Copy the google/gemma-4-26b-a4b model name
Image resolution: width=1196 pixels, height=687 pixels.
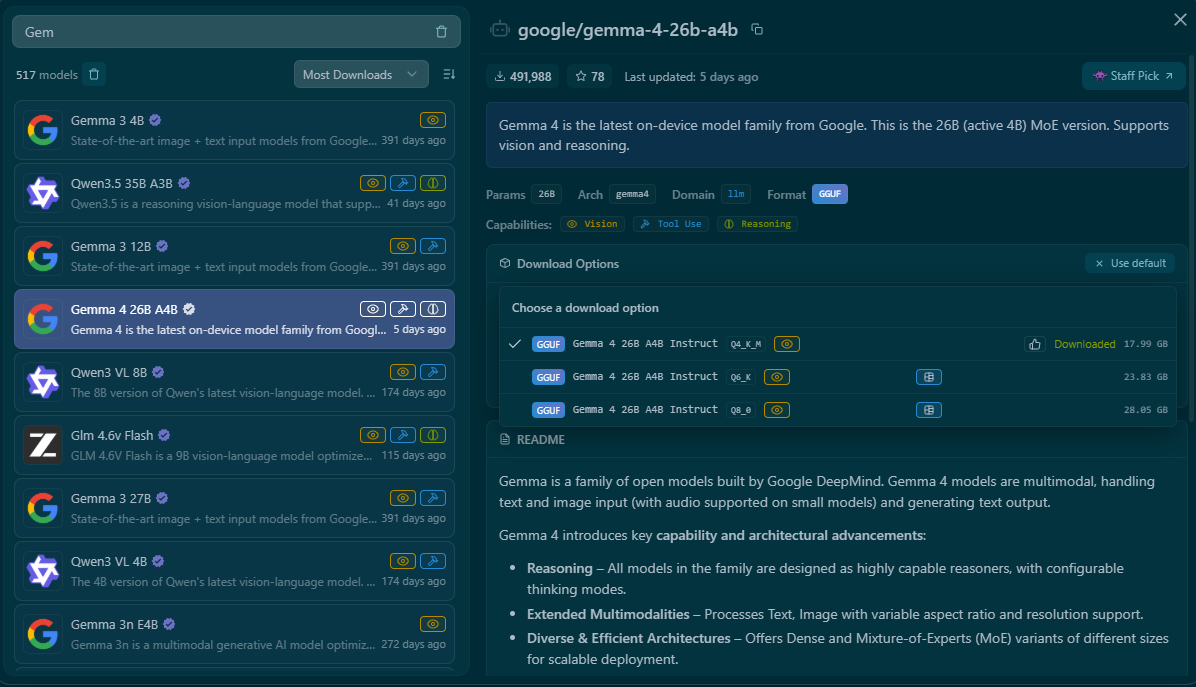tap(757, 30)
